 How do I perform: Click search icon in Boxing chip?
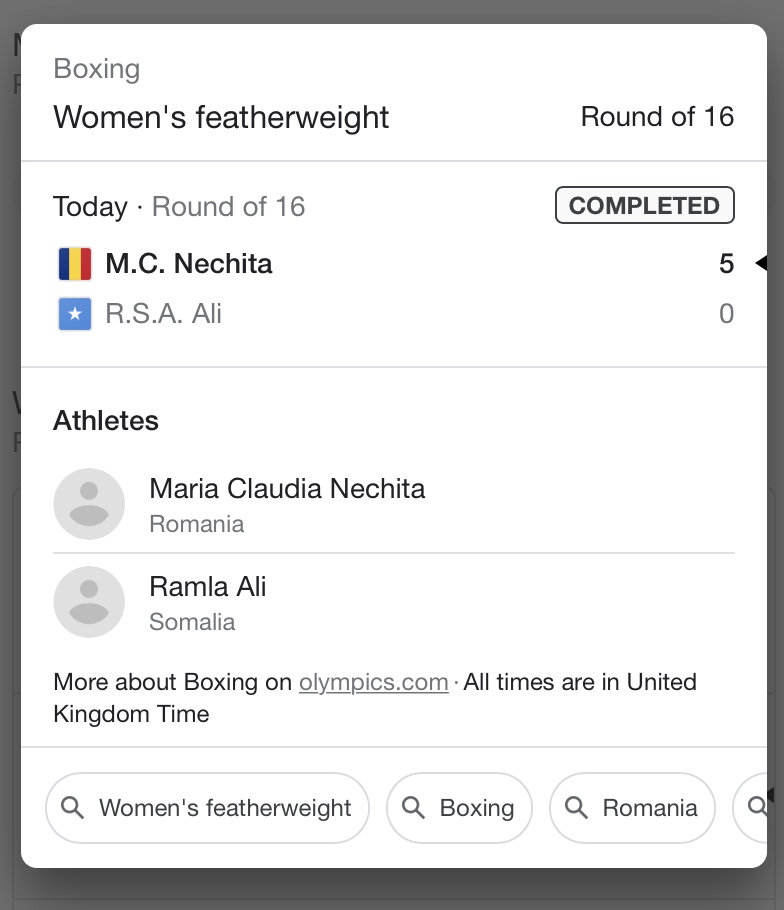click(x=414, y=808)
